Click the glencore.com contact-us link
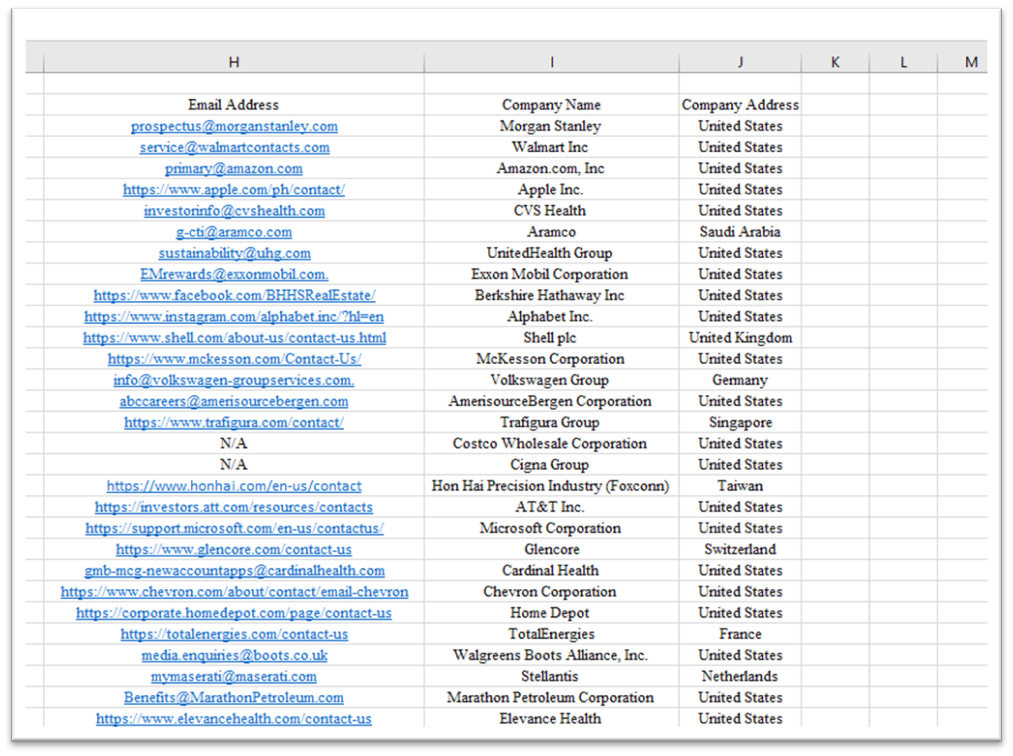Image resolution: width=1013 pixels, height=756 pixels. [x=234, y=549]
